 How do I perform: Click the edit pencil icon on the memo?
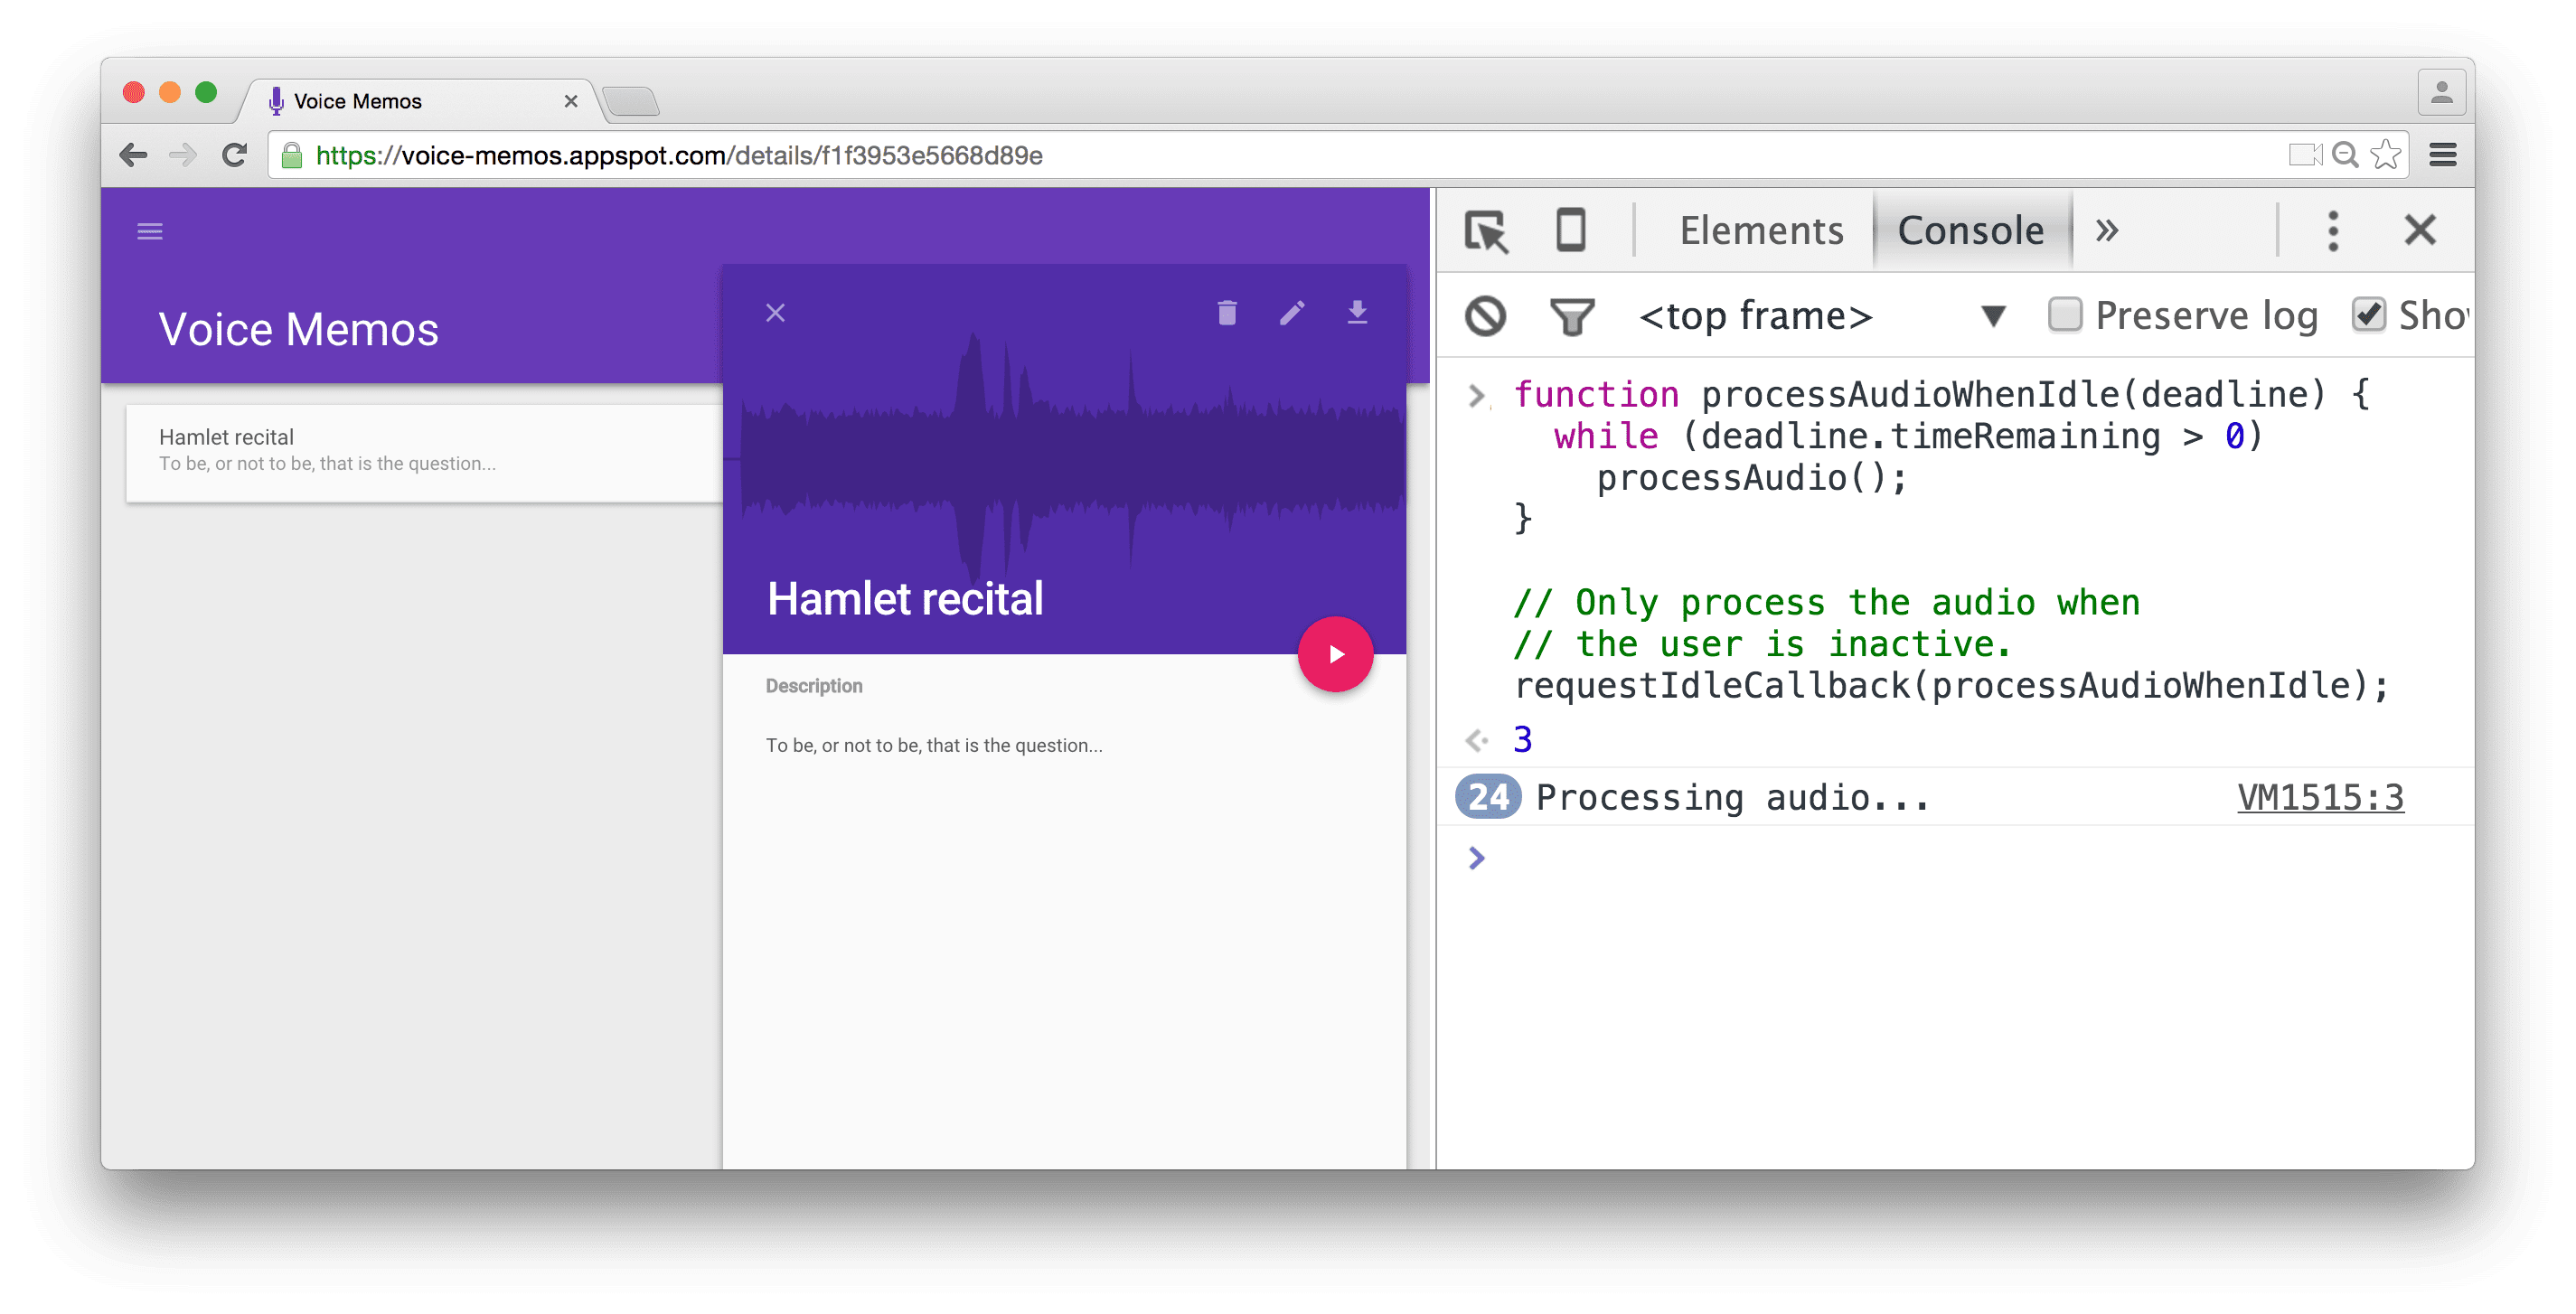1293,312
